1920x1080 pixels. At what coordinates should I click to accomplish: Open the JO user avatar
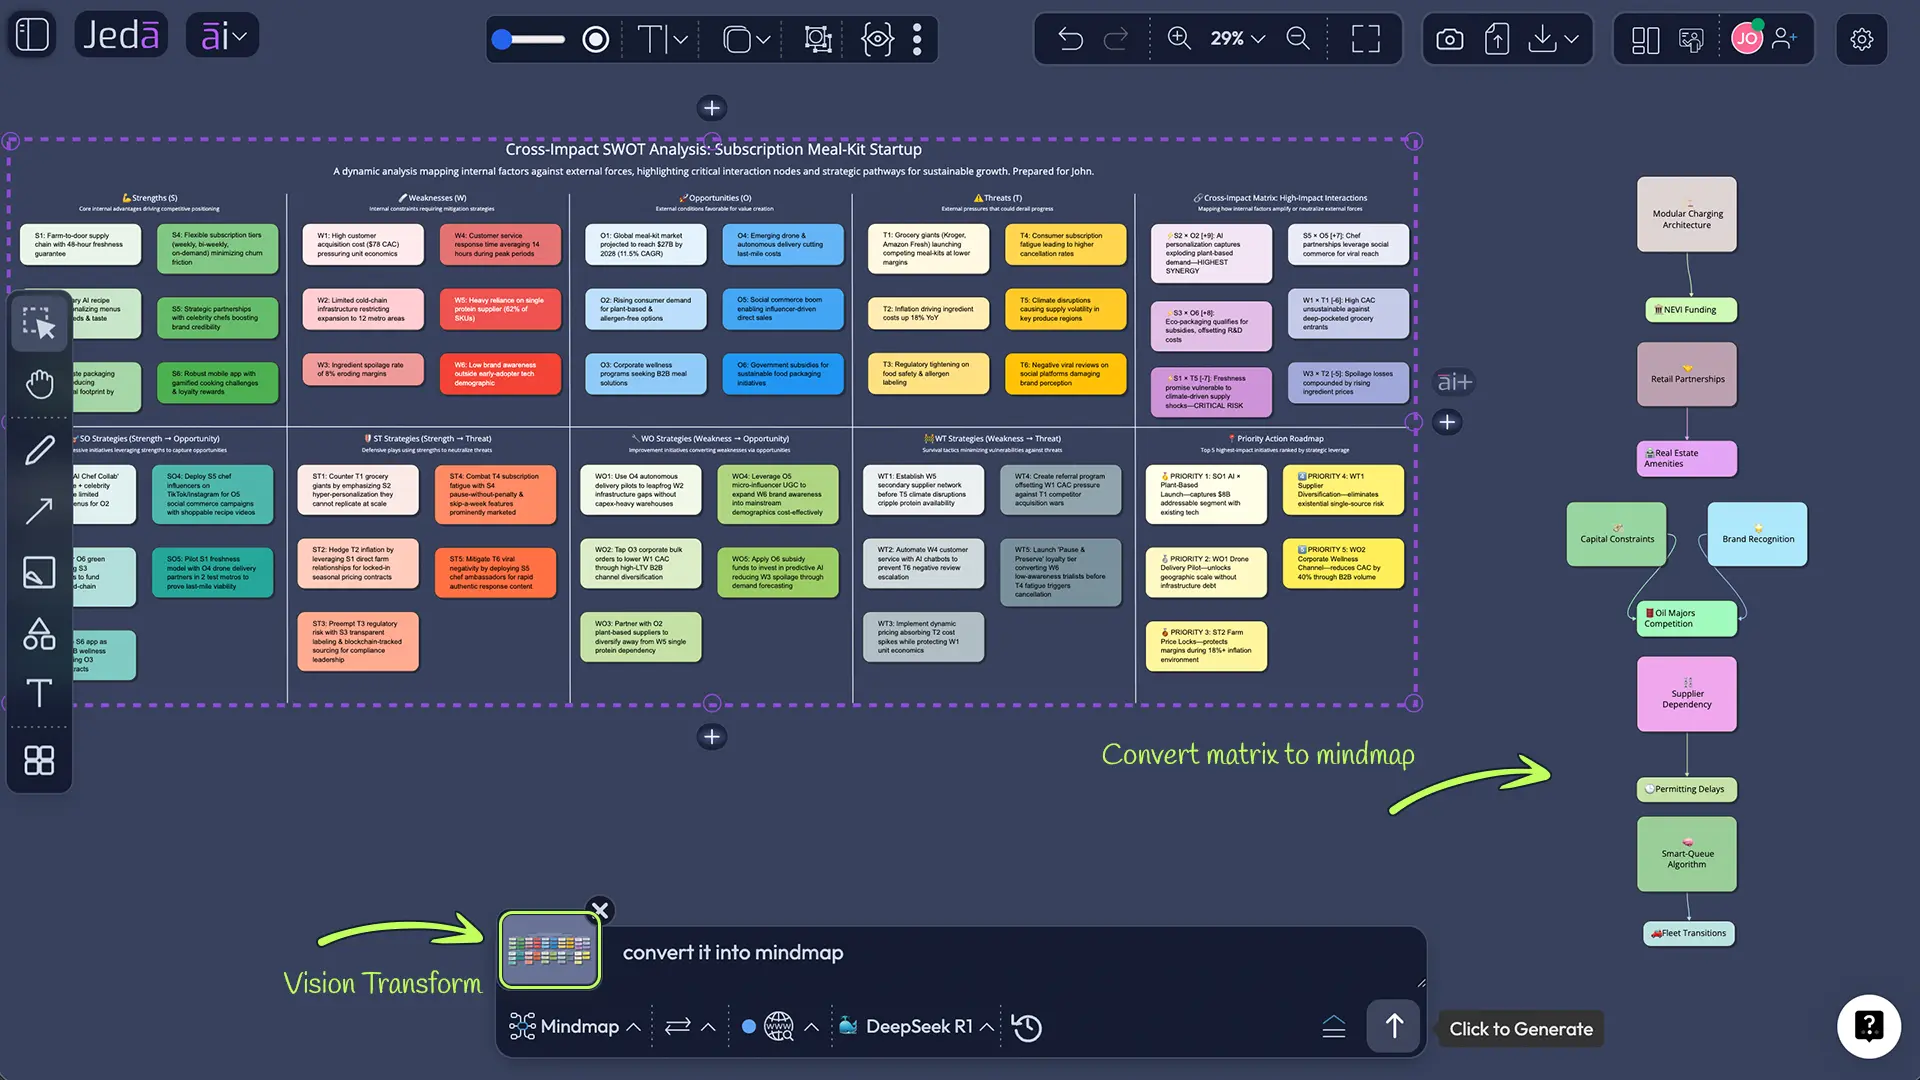tap(1746, 38)
